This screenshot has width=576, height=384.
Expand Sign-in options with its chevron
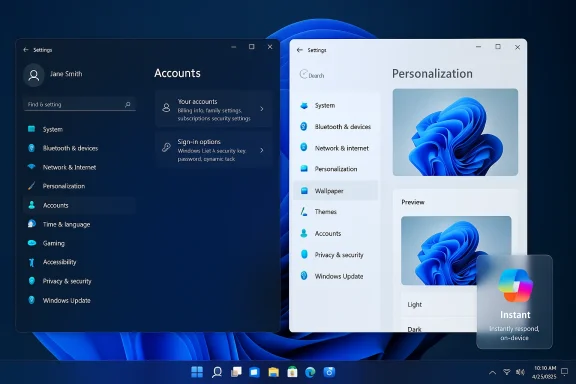click(262, 150)
